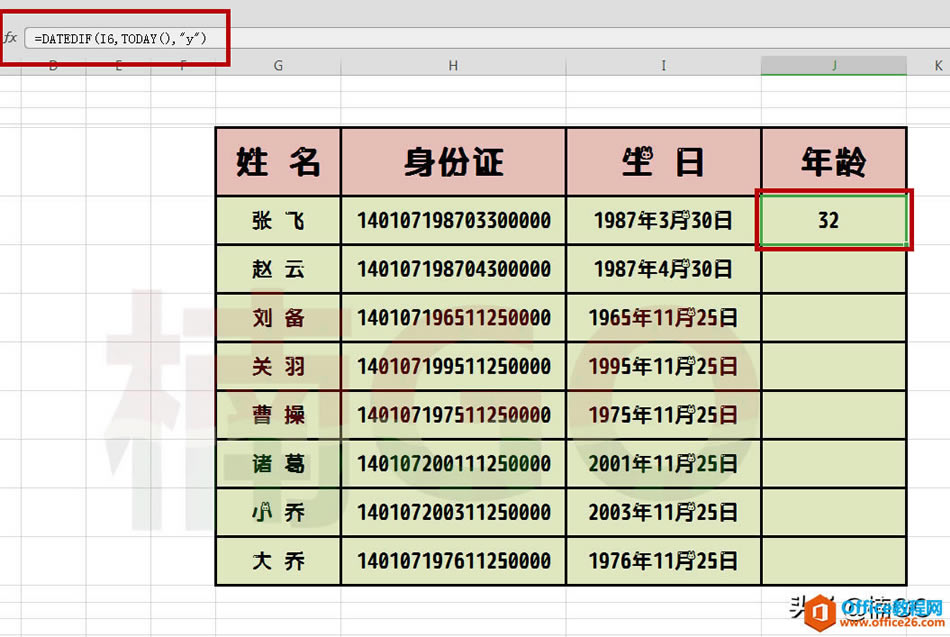Click ID cell 140107196511250000

click(x=453, y=318)
